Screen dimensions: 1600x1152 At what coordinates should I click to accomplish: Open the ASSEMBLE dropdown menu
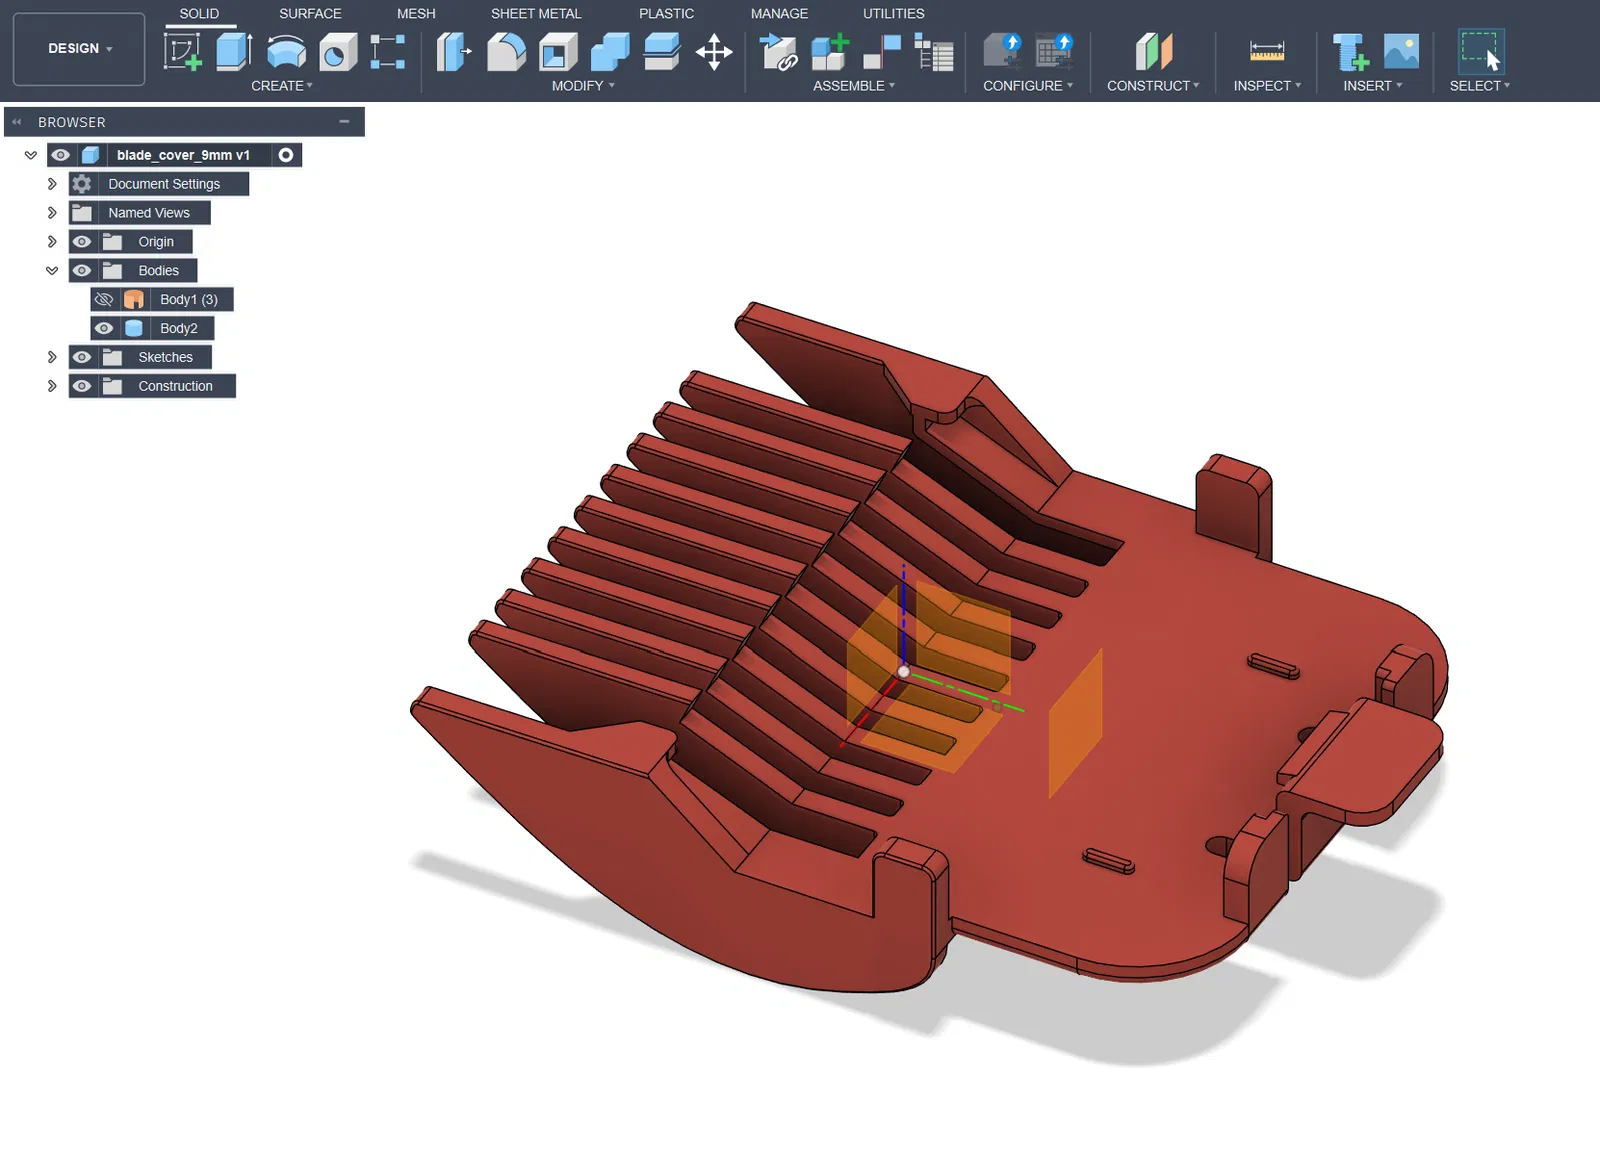[x=853, y=86]
